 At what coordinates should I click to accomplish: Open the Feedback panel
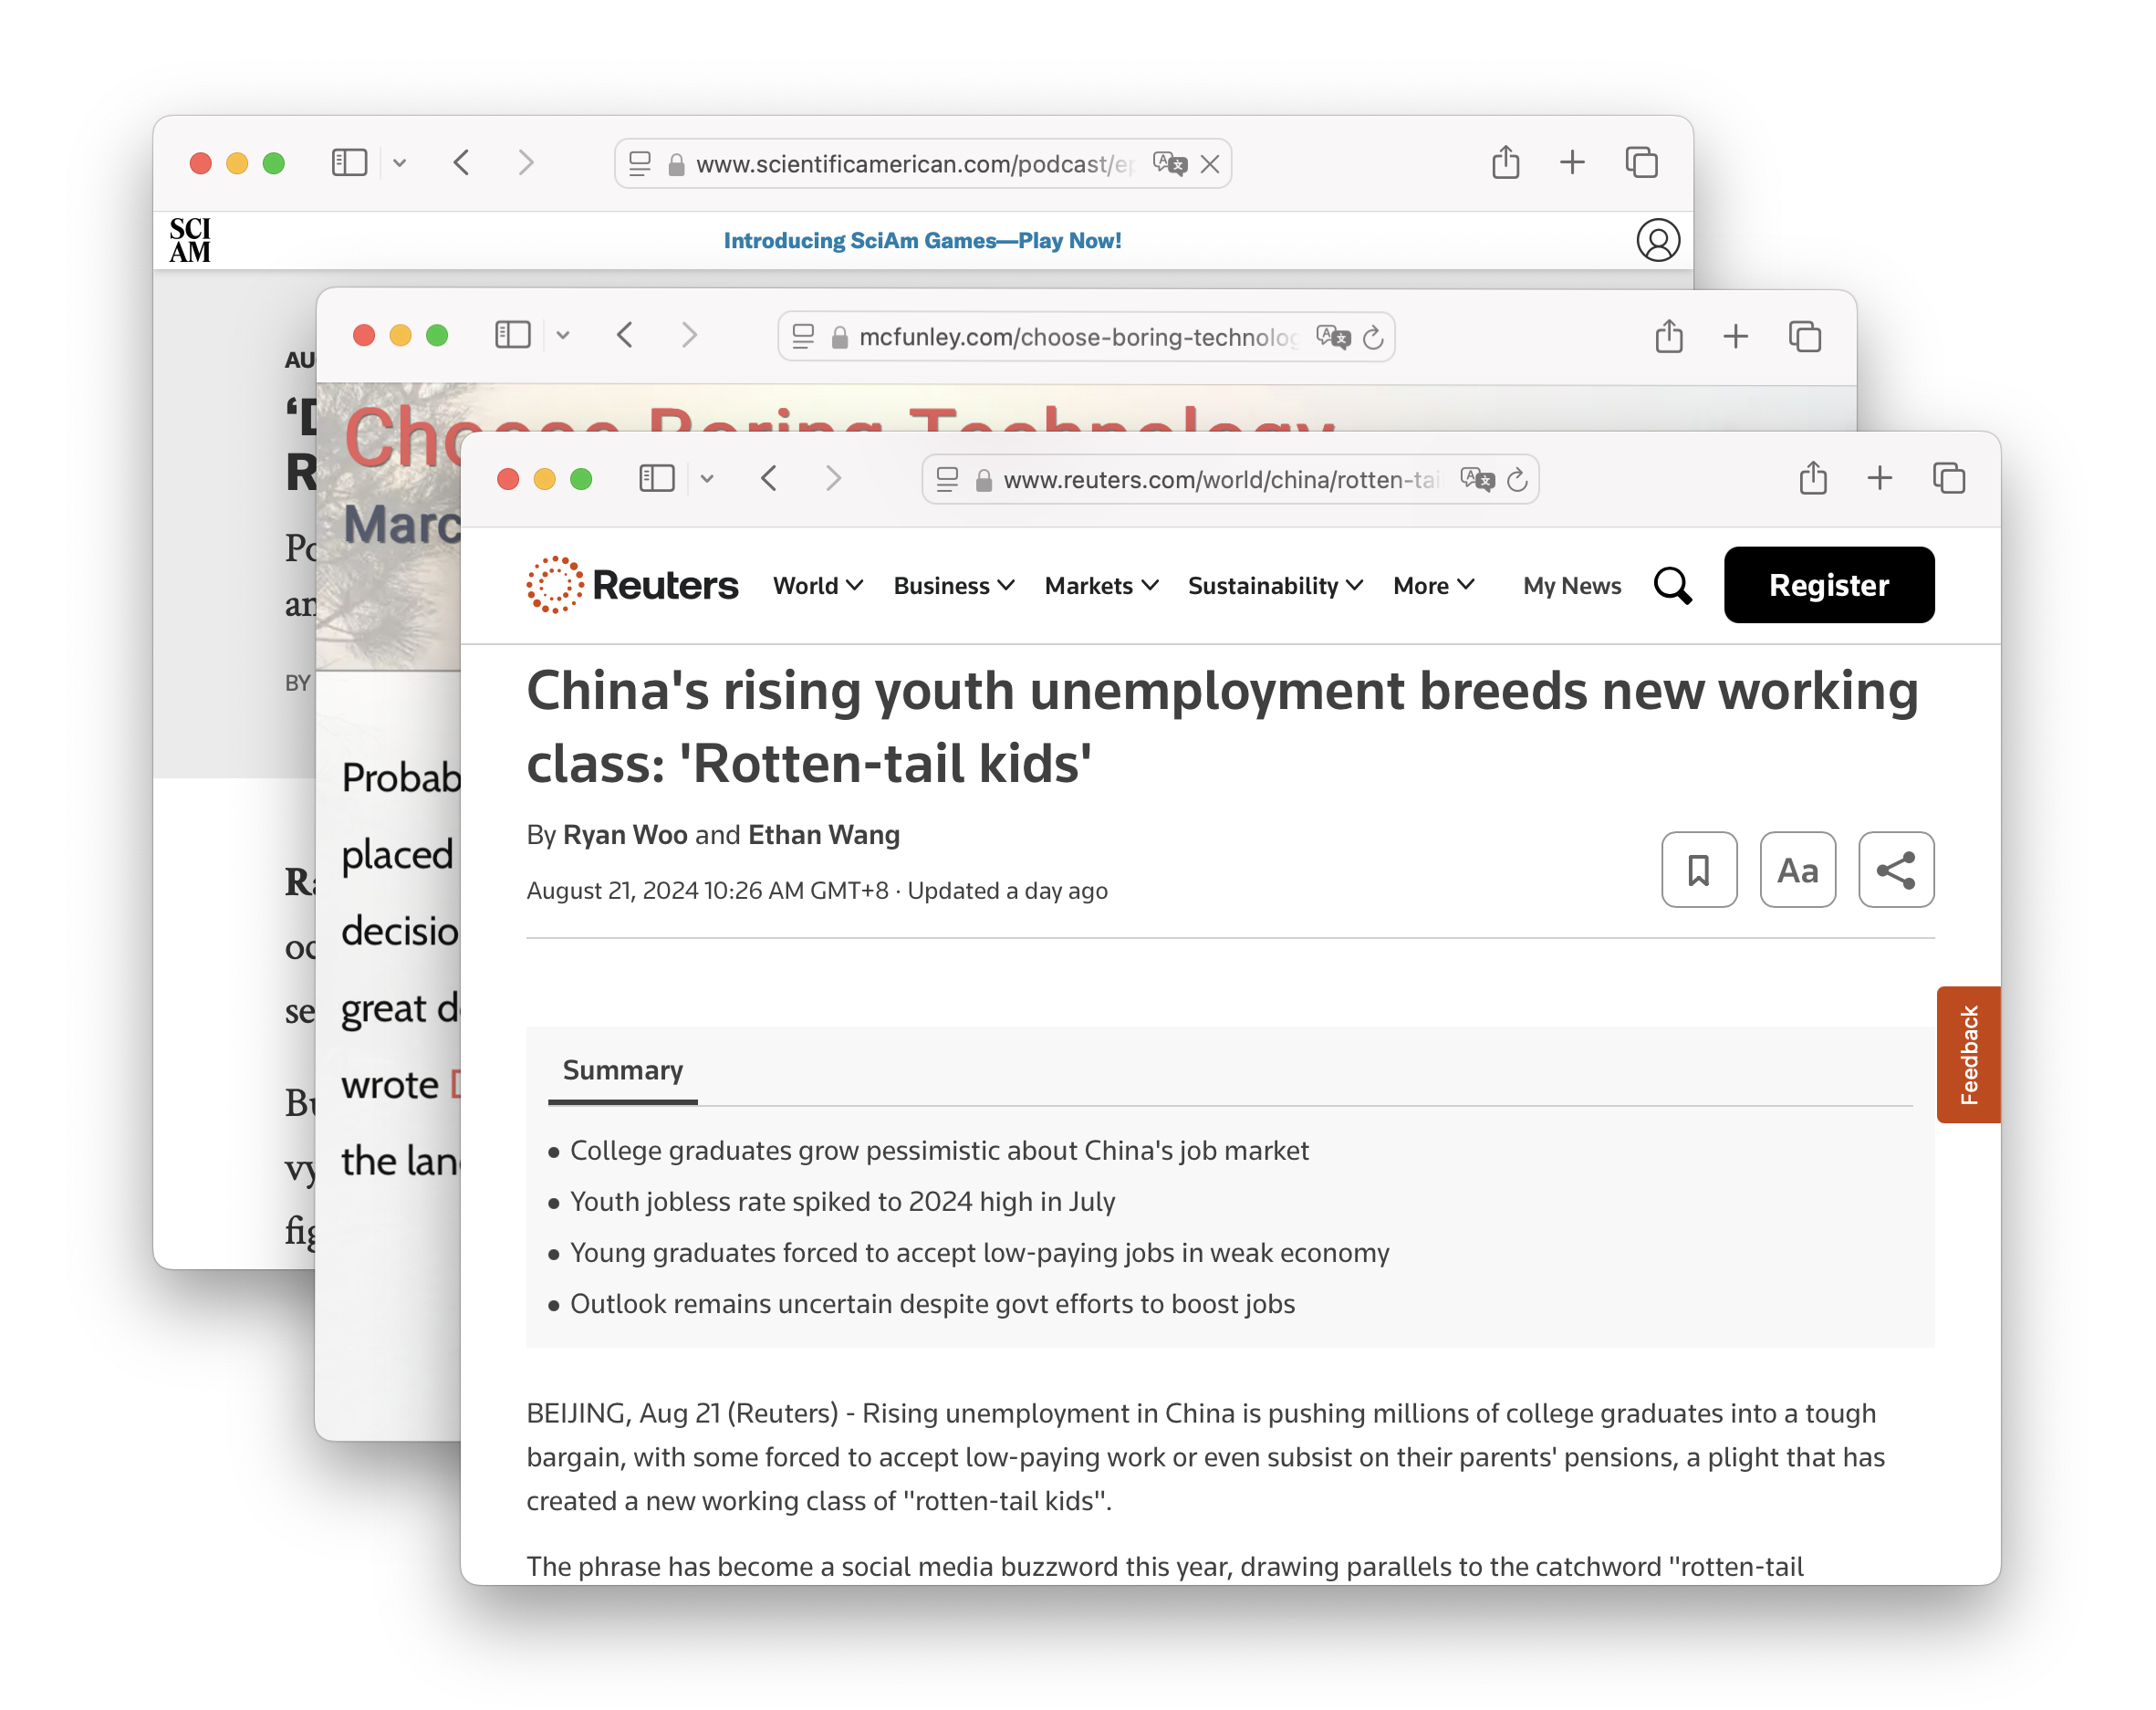[x=1968, y=1055]
